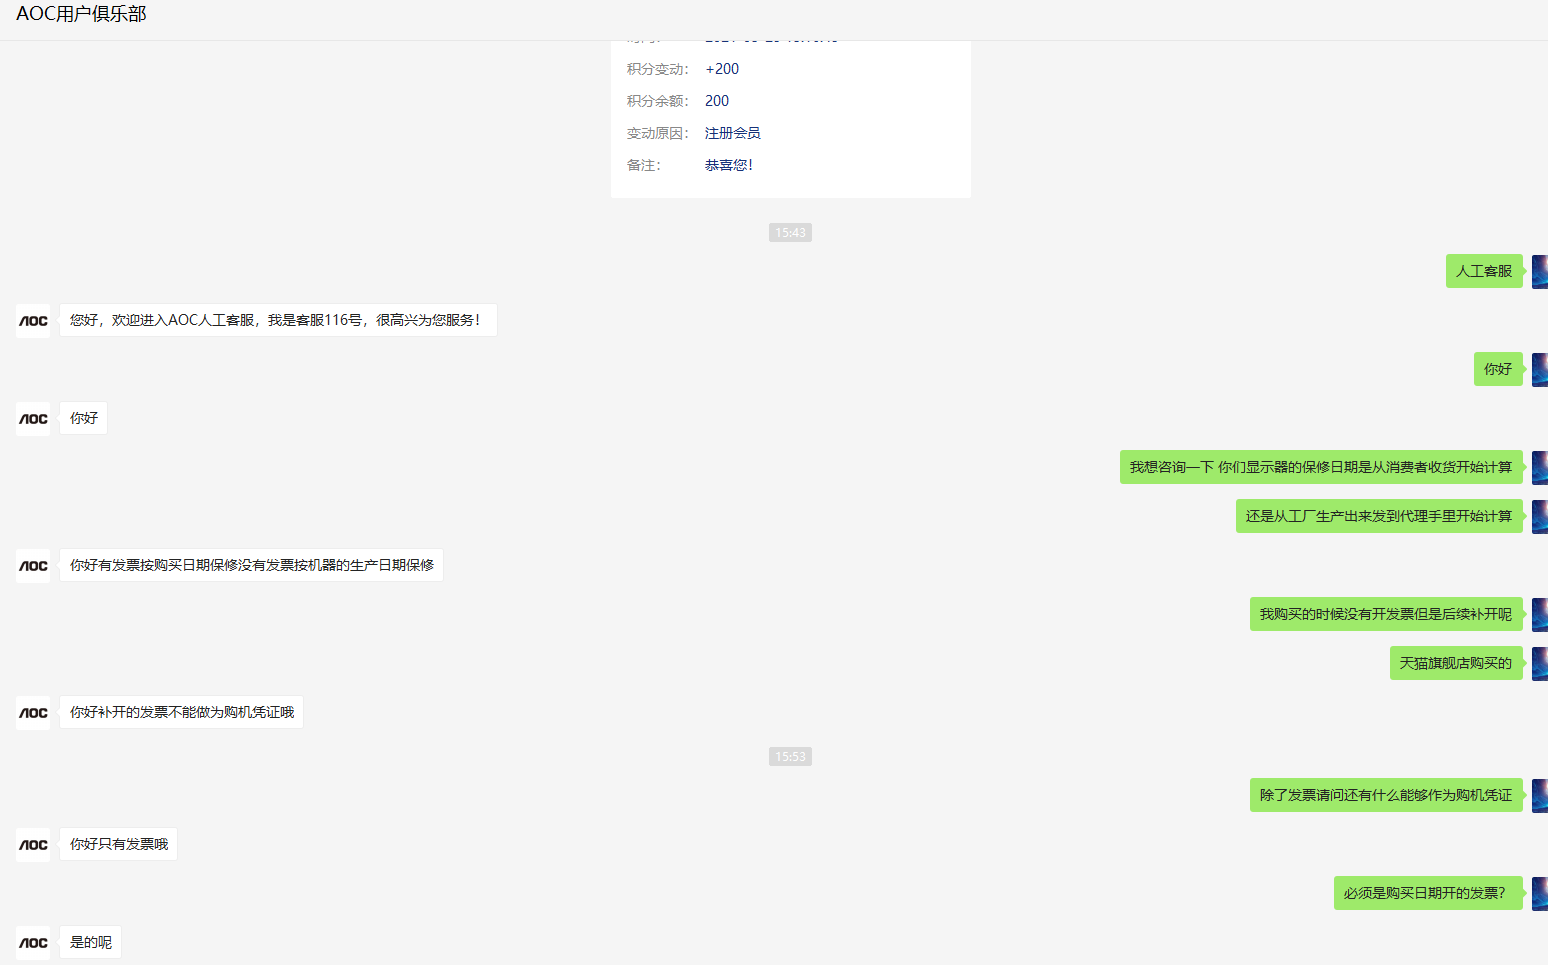Click AOC avatar beside the 补开的发票 message
1548x965 pixels.
point(33,713)
